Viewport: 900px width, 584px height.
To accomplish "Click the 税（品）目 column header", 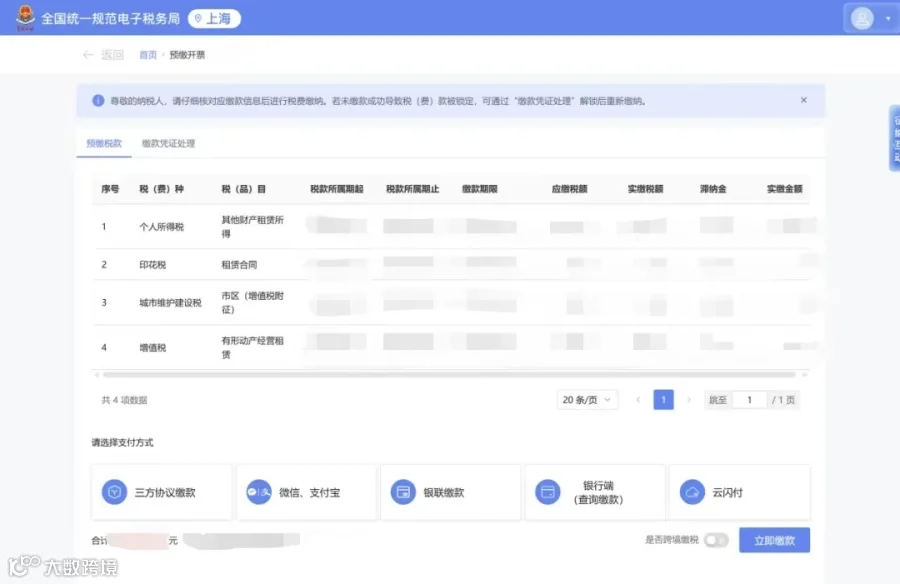I will (x=243, y=189).
